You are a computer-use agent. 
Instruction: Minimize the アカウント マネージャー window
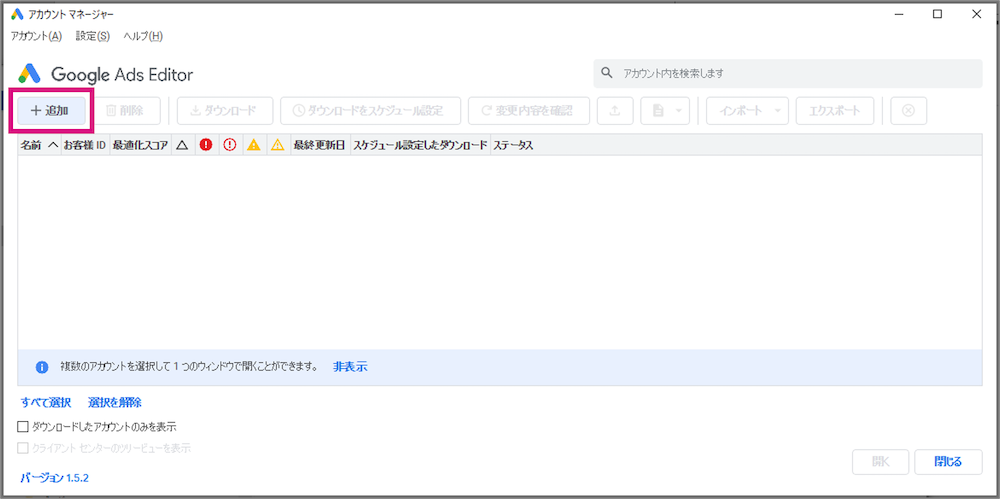click(x=899, y=14)
